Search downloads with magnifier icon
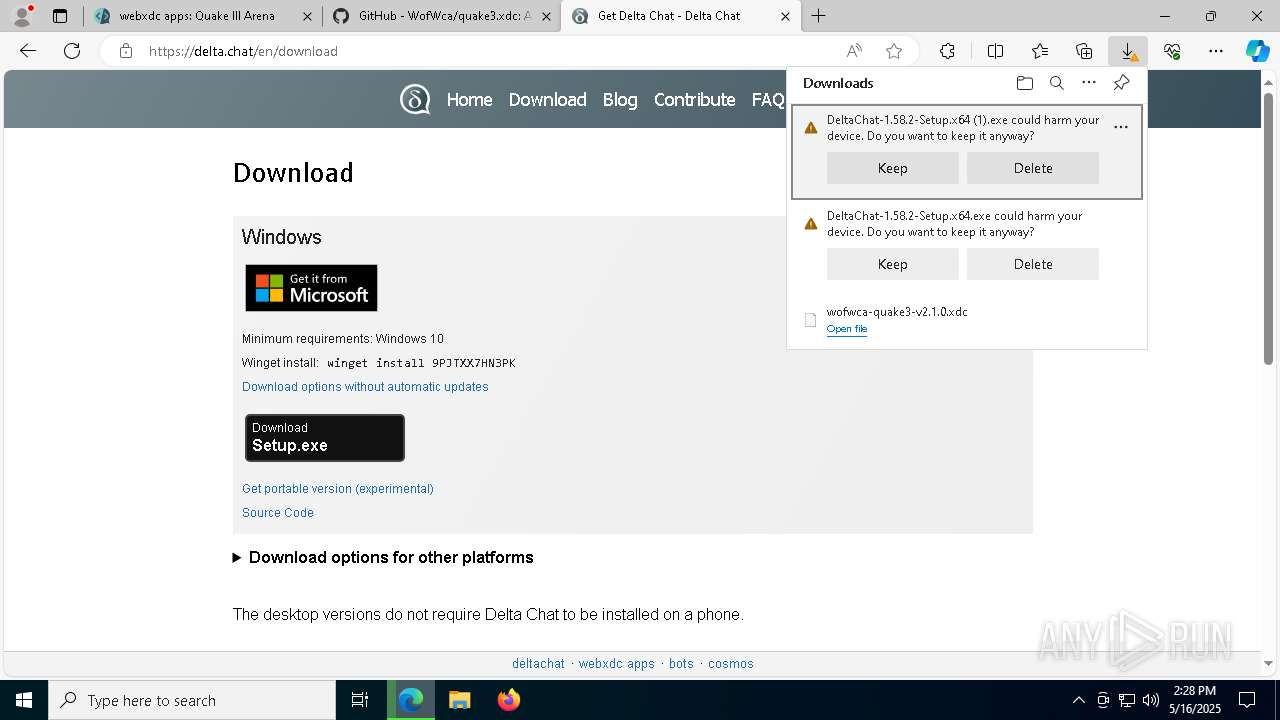 1056,83
